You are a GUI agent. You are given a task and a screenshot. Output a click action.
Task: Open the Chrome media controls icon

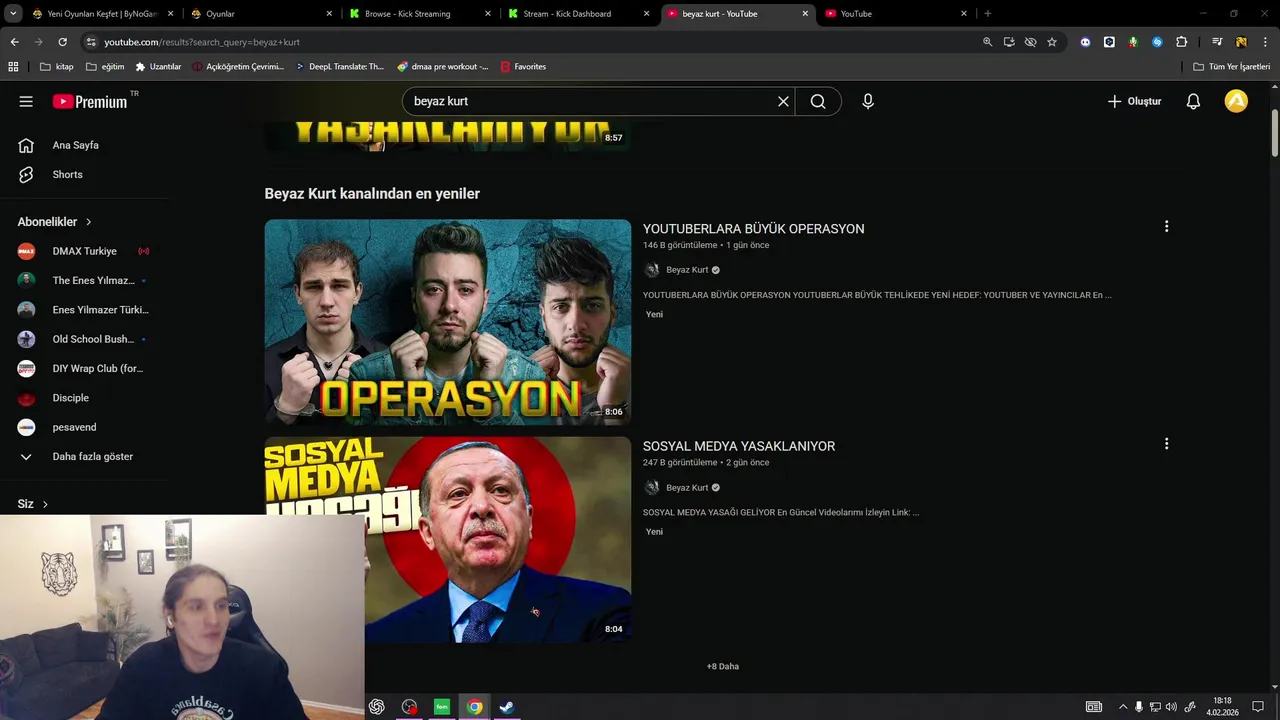point(1217,42)
